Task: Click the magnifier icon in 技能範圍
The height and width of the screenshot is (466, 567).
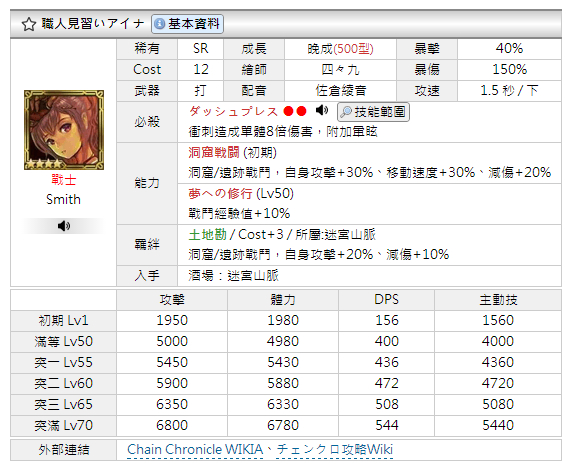Action: coord(346,112)
